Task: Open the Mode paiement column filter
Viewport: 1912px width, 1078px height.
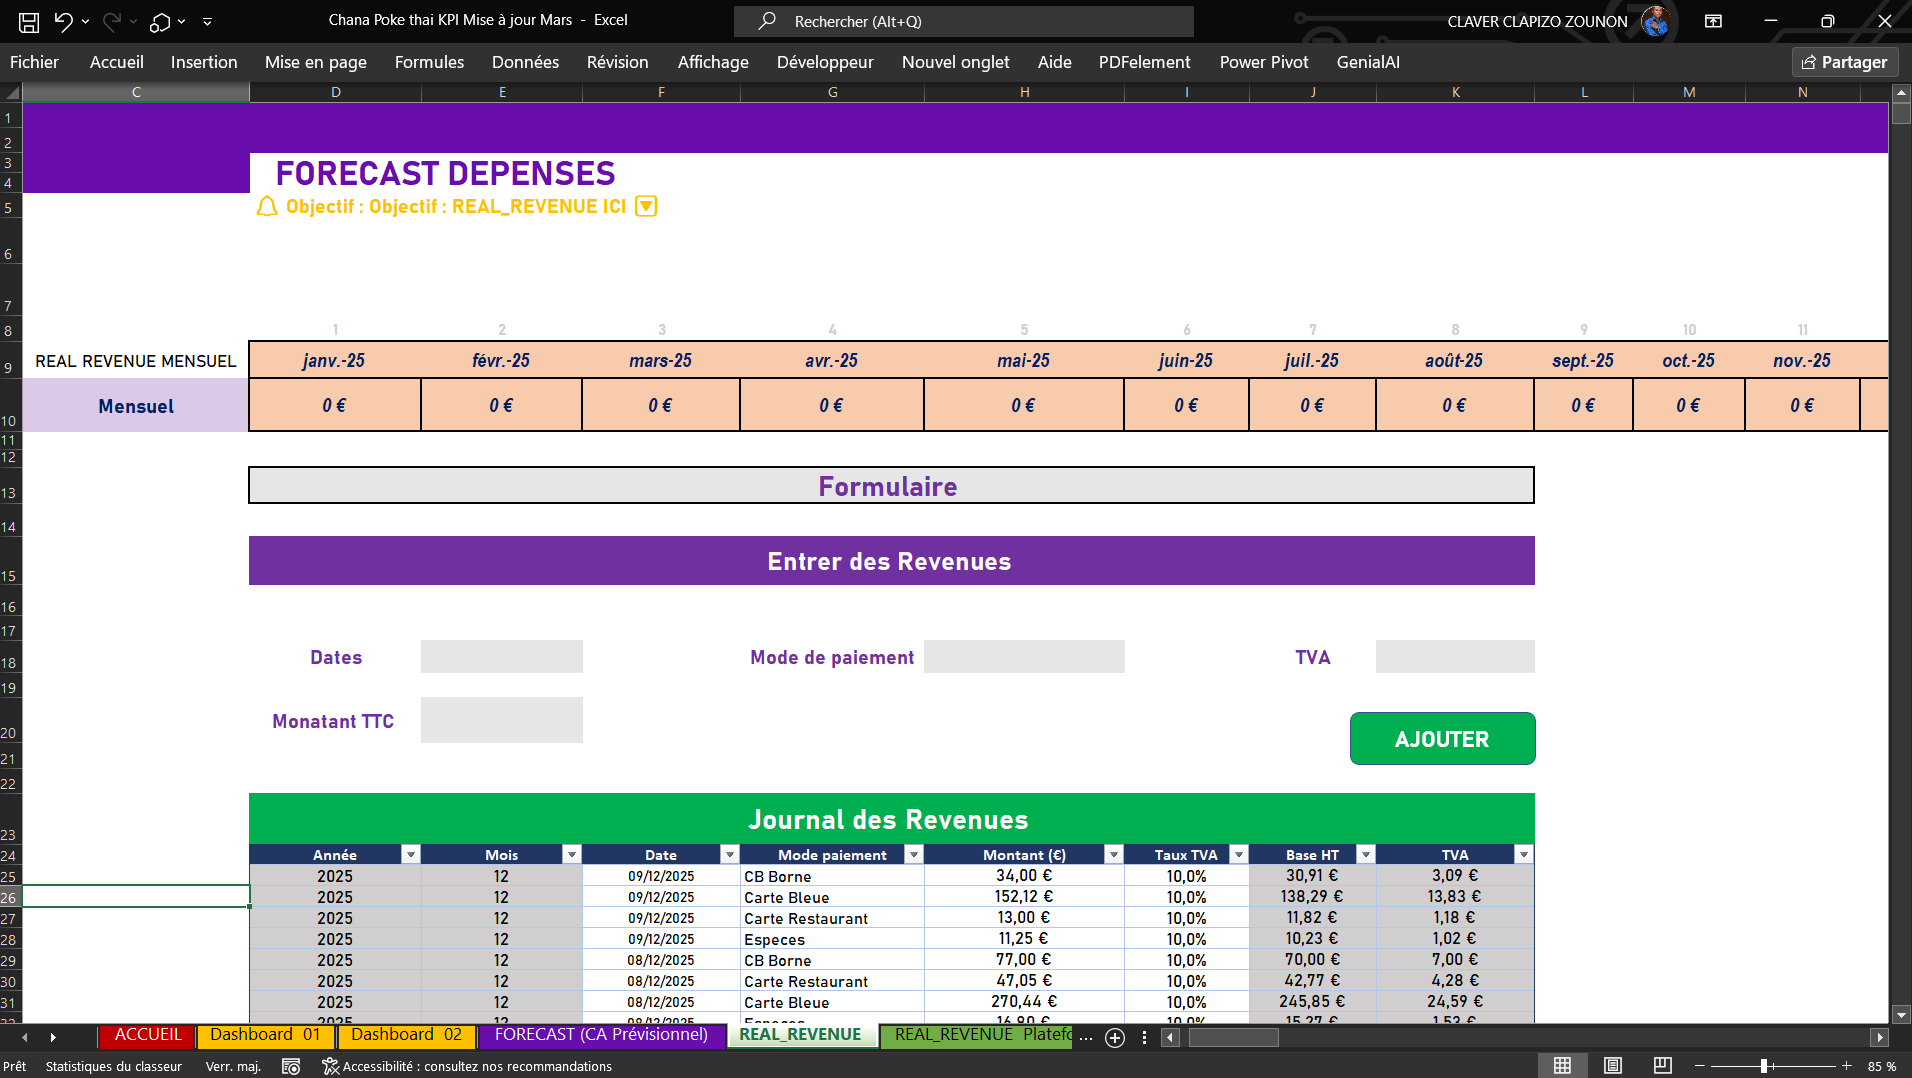Action: [x=913, y=855]
